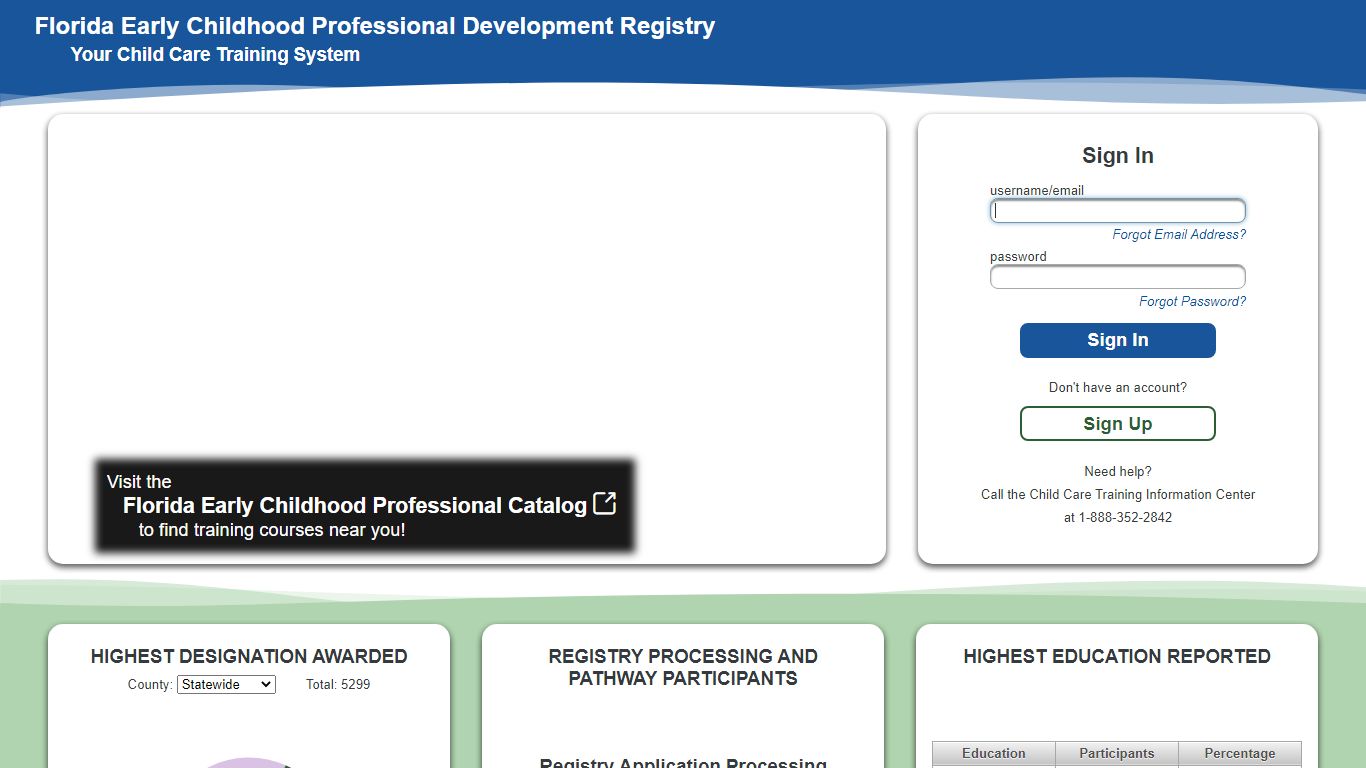Click the Registry Application Processing subheading
Viewport: 1366px width, 768px height.
(683, 763)
